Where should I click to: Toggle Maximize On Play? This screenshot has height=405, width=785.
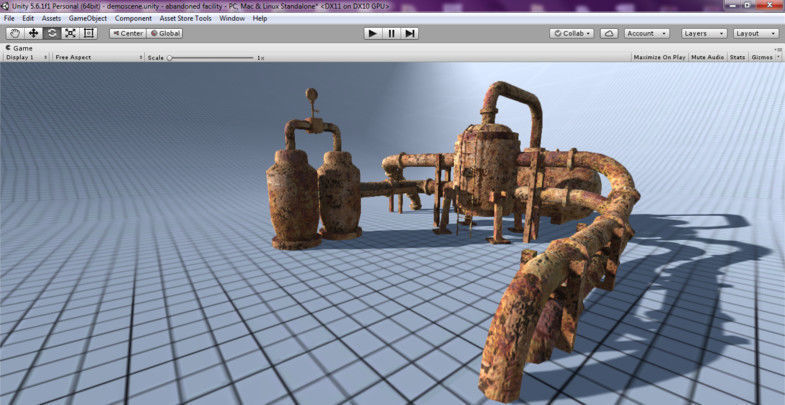[x=659, y=58]
